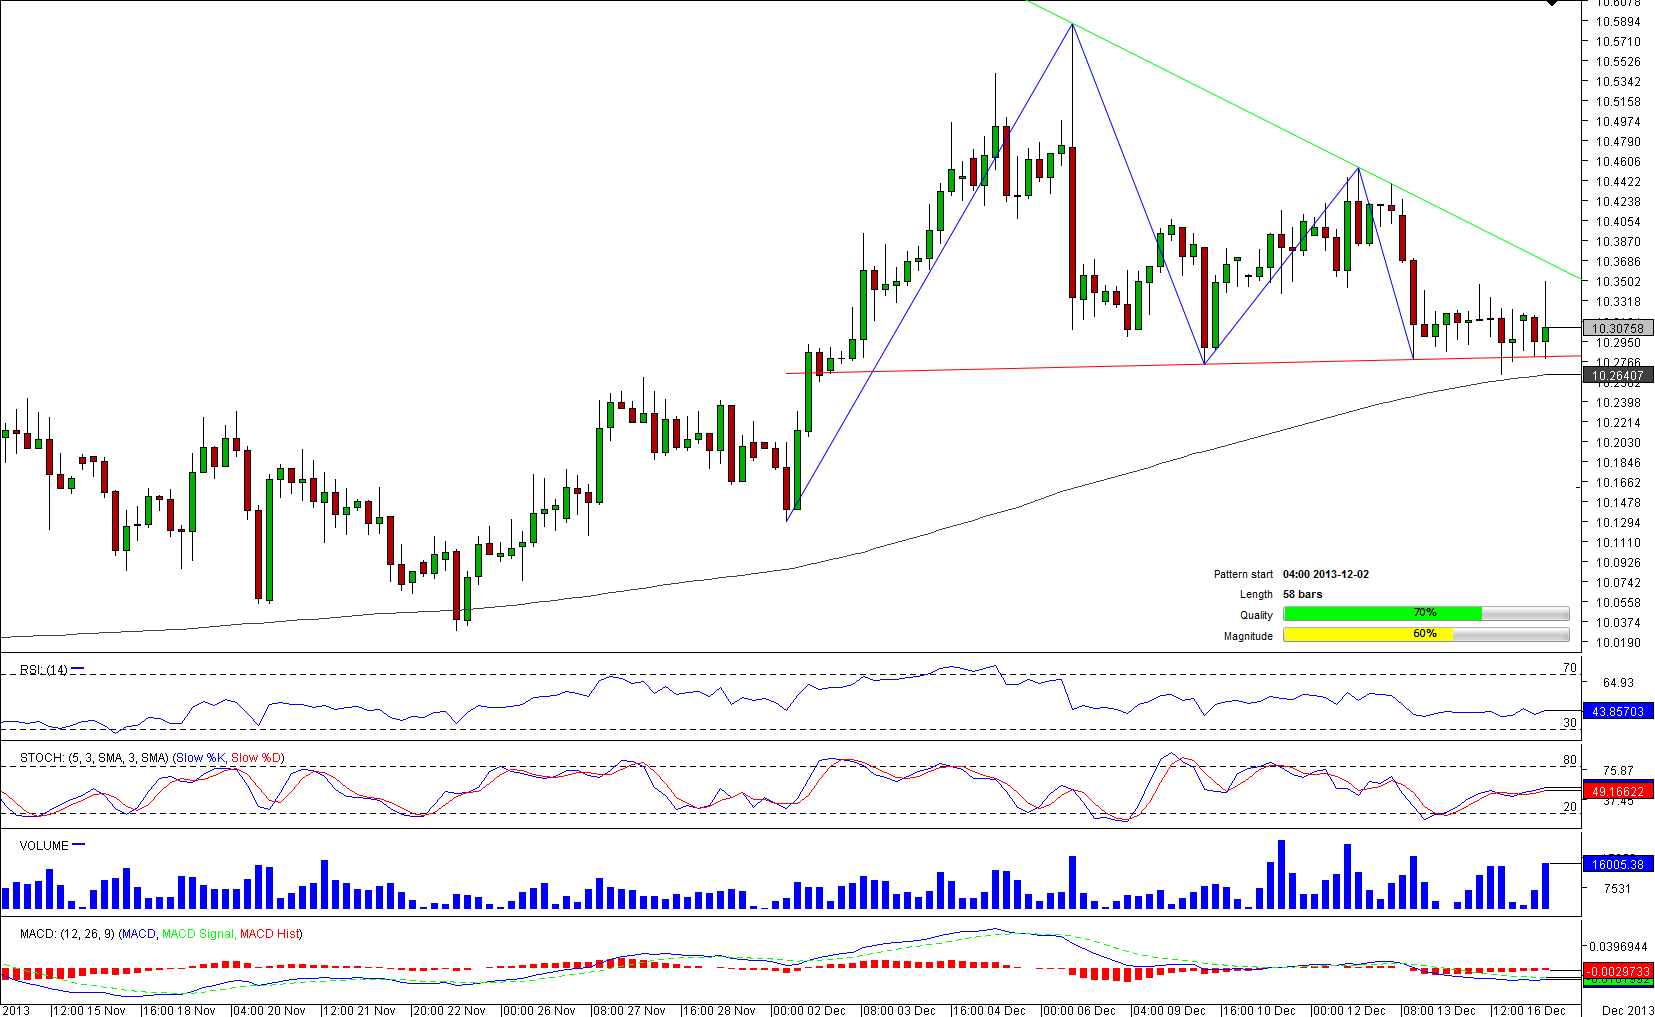Click the Slow %D legend label
This screenshot has width=1655, height=1017.
[256, 758]
